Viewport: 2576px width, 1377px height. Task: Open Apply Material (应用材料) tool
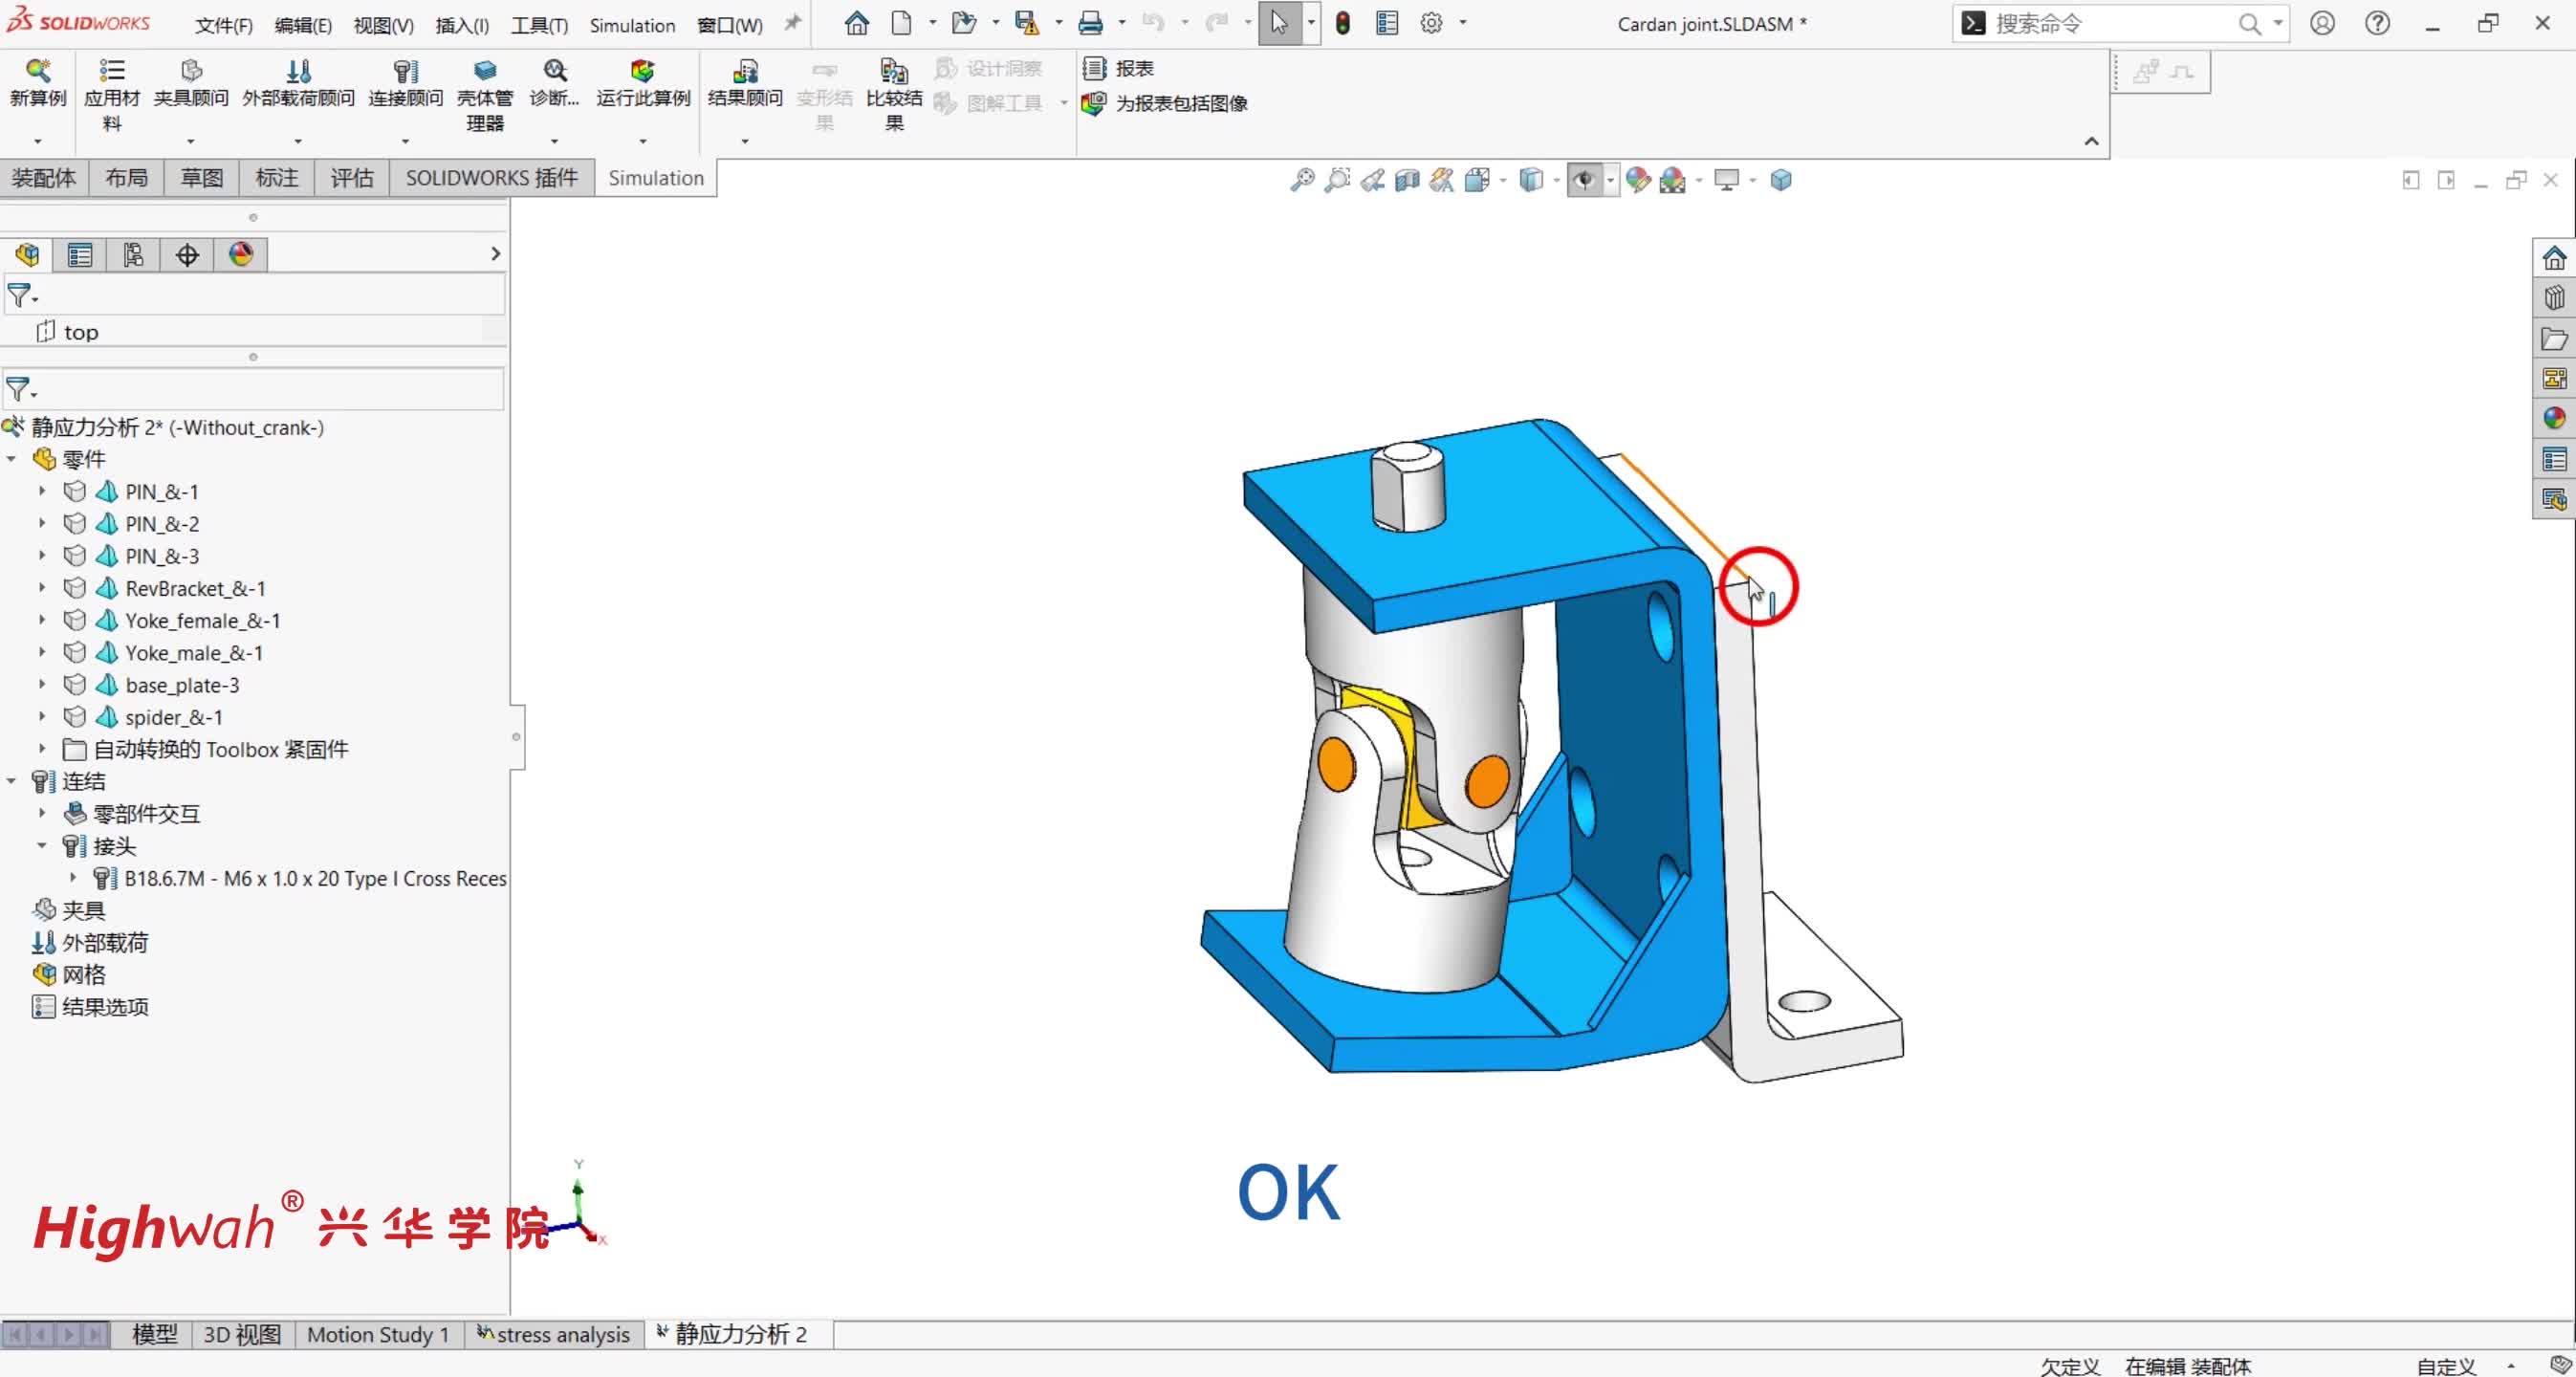(111, 71)
